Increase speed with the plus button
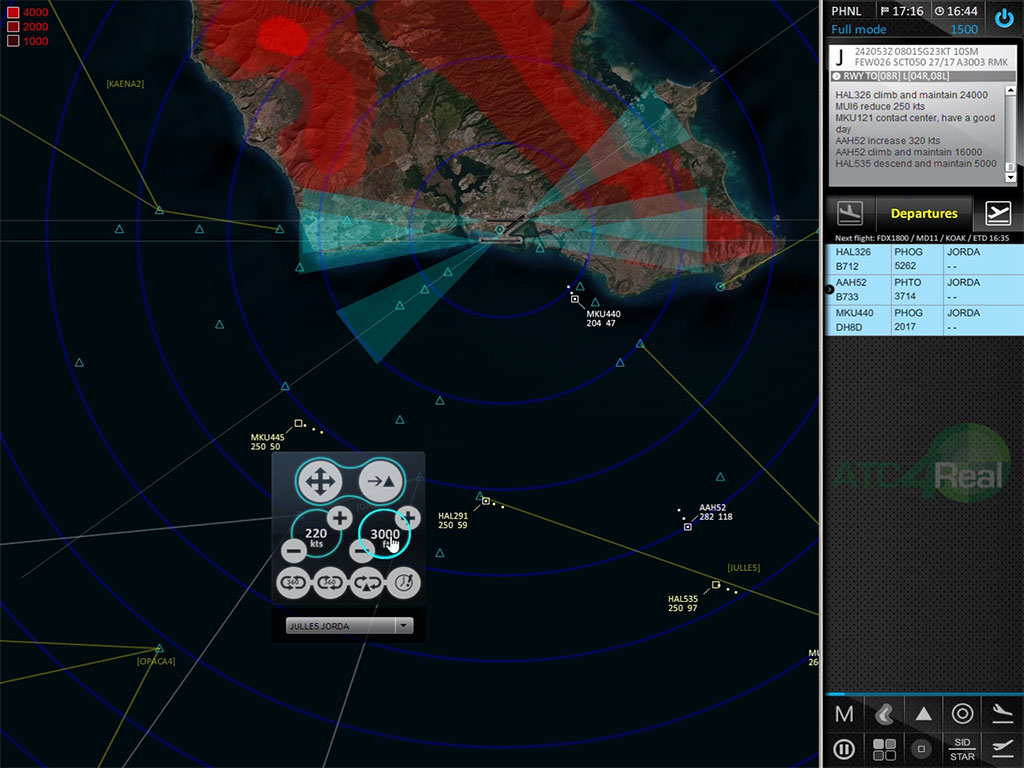1024x768 pixels. click(x=339, y=517)
